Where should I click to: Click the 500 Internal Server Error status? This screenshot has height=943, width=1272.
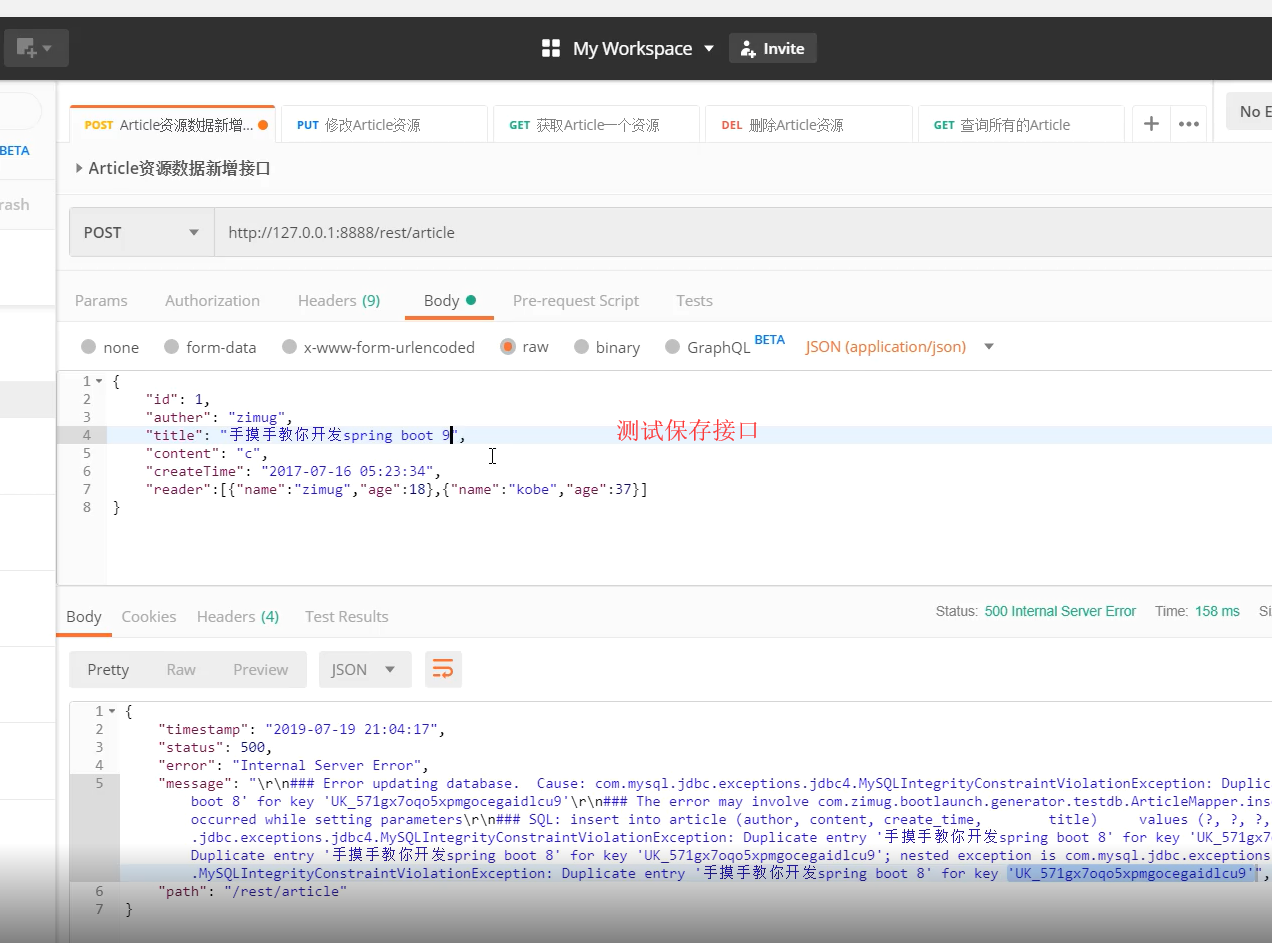point(1060,611)
